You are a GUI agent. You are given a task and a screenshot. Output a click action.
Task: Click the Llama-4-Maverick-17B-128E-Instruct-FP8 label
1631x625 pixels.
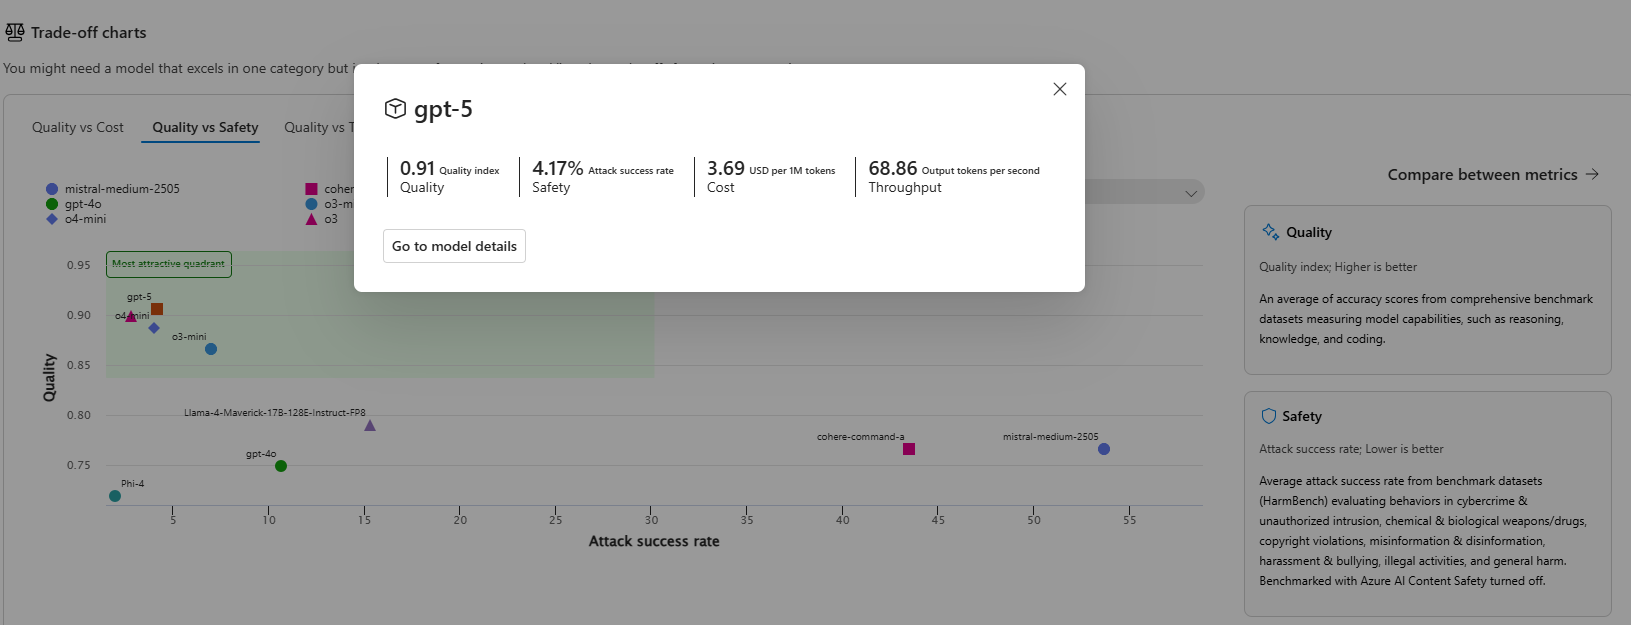[275, 412]
